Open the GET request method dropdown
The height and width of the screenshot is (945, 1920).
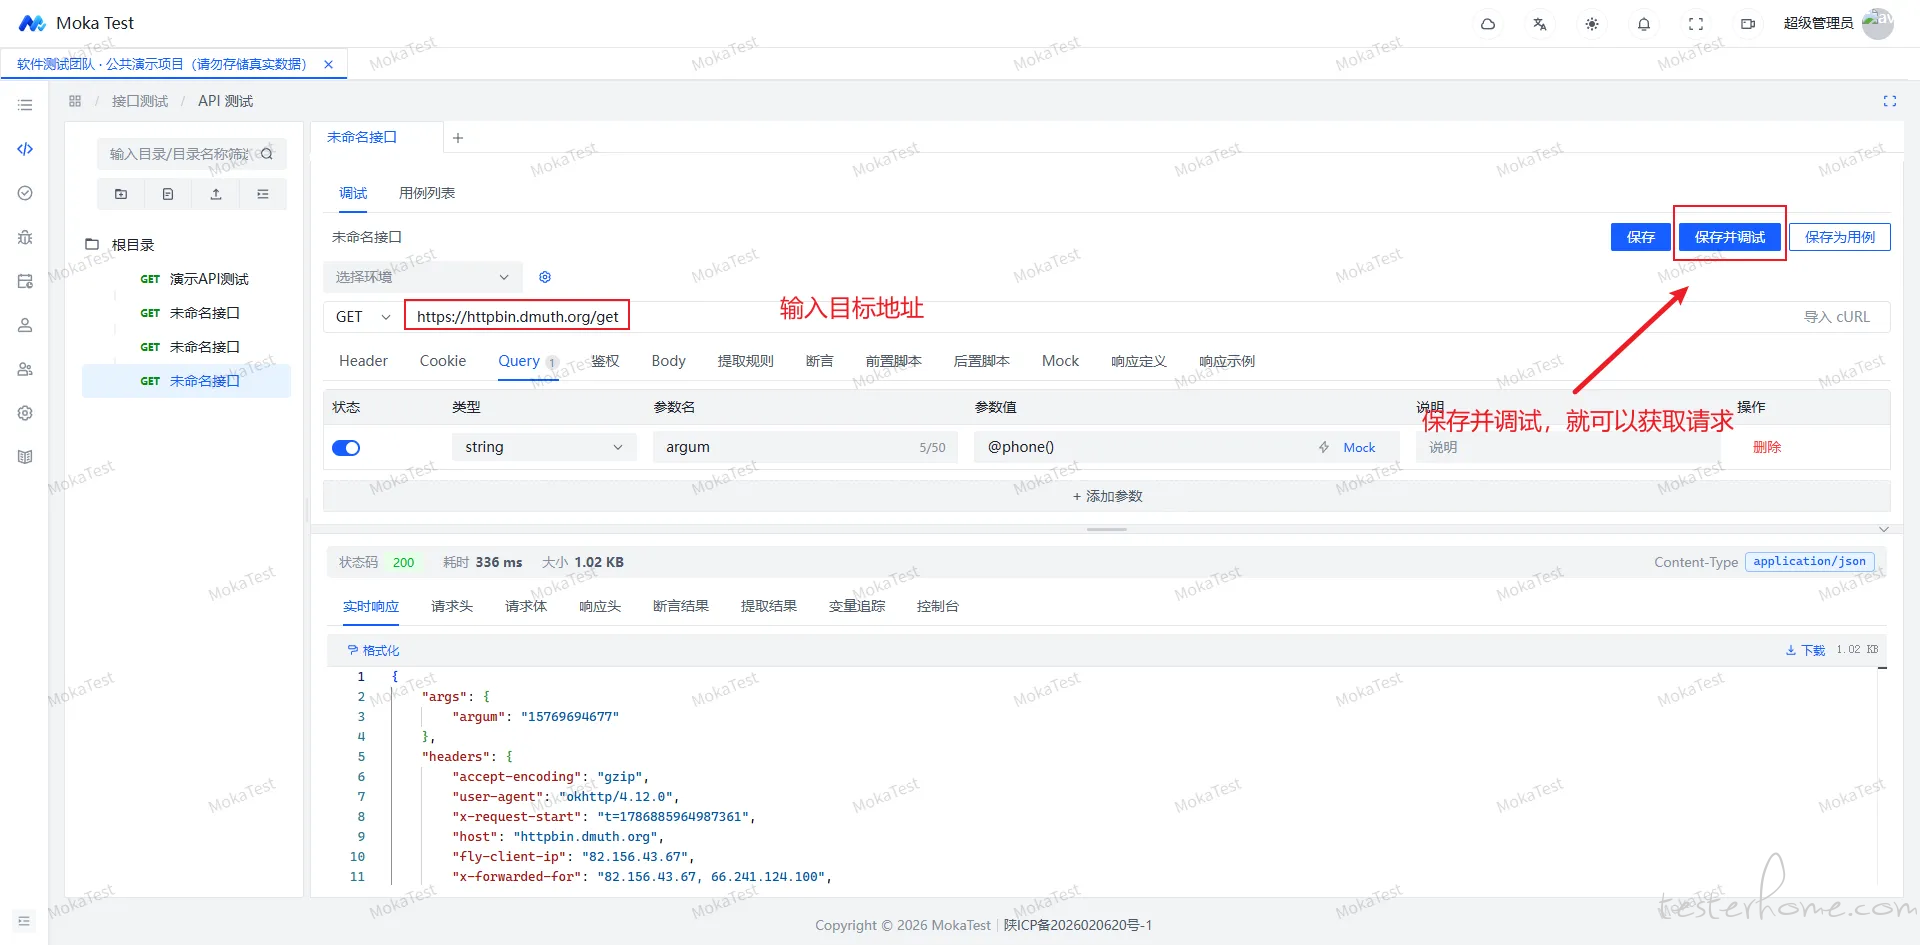pyautogui.click(x=363, y=317)
